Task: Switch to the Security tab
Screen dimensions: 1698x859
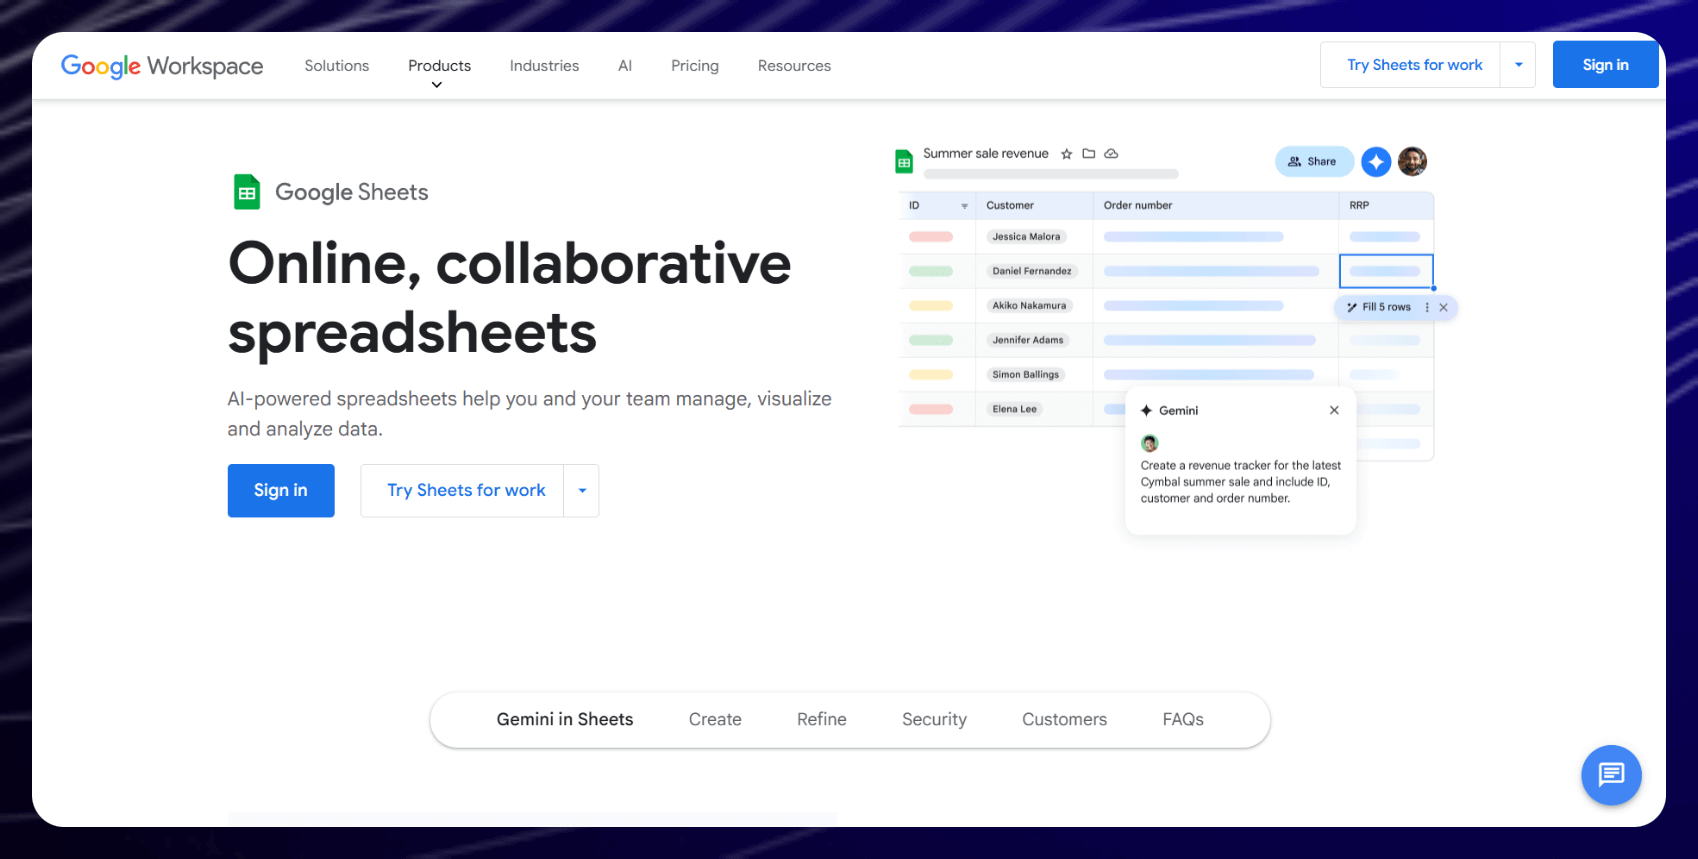Action: point(934,719)
